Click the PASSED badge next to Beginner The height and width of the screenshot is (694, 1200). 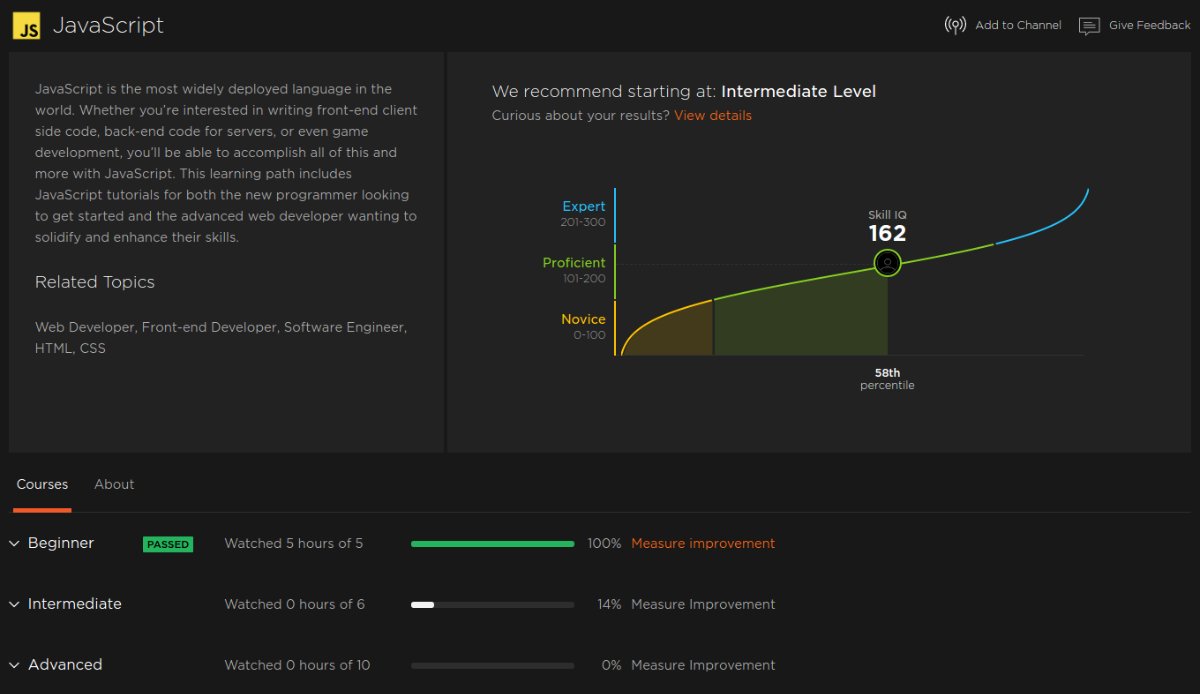(x=167, y=545)
